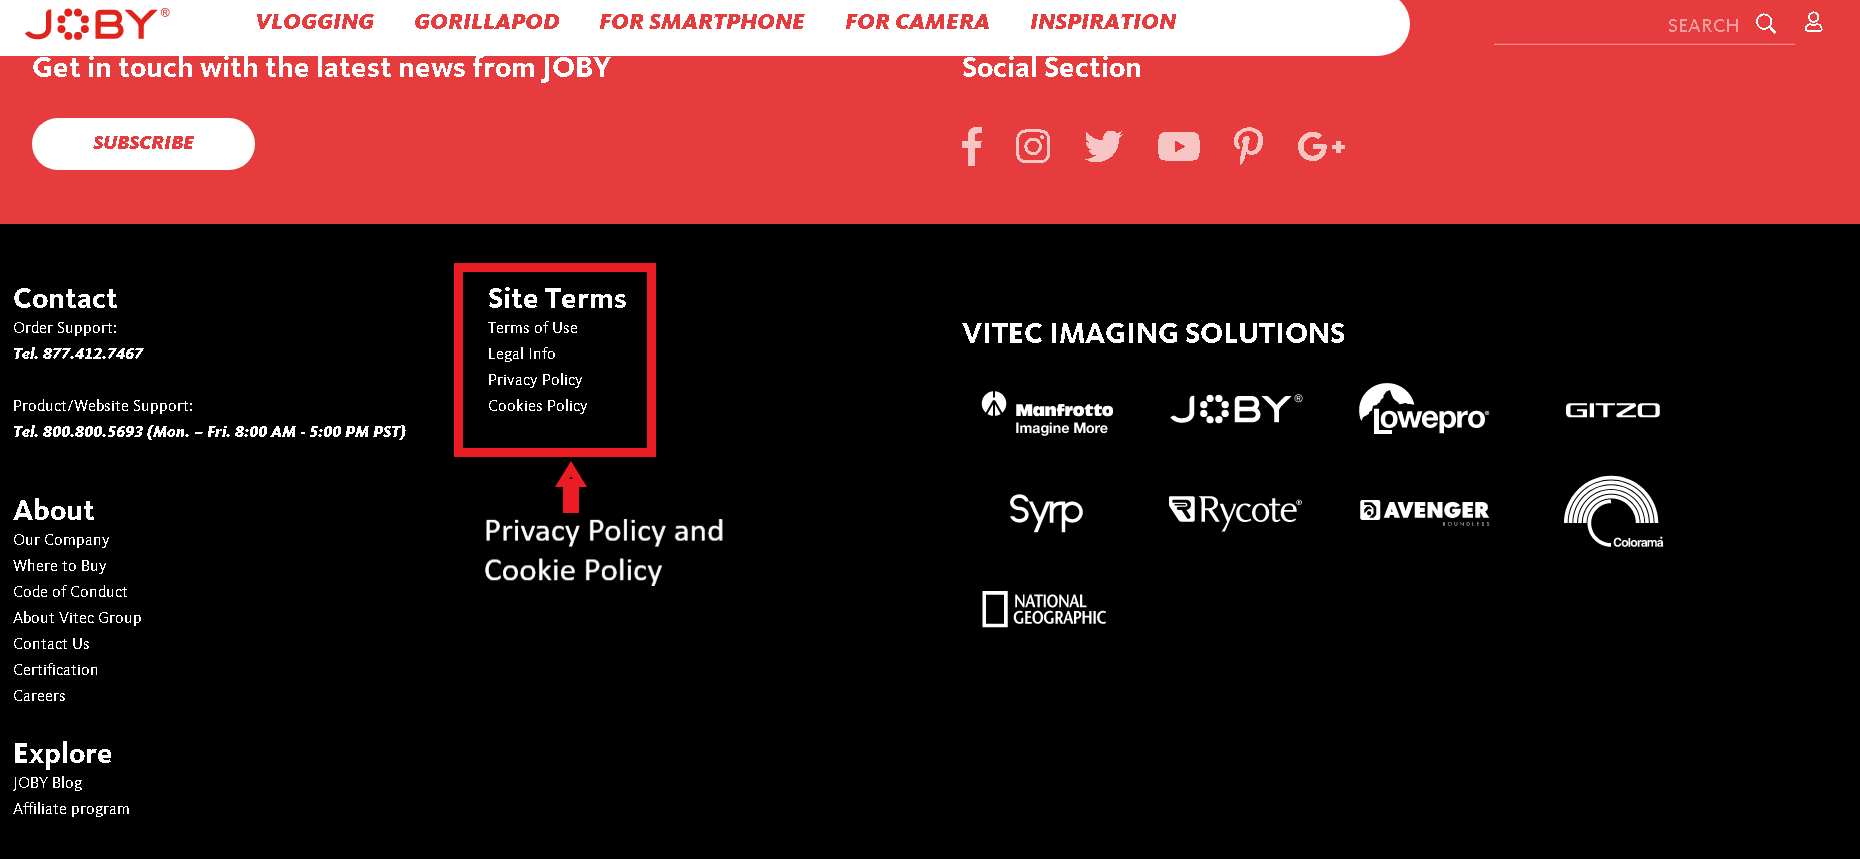This screenshot has width=1860, height=859.
Task: Click the Colorama brand logo
Action: (1613, 512)
